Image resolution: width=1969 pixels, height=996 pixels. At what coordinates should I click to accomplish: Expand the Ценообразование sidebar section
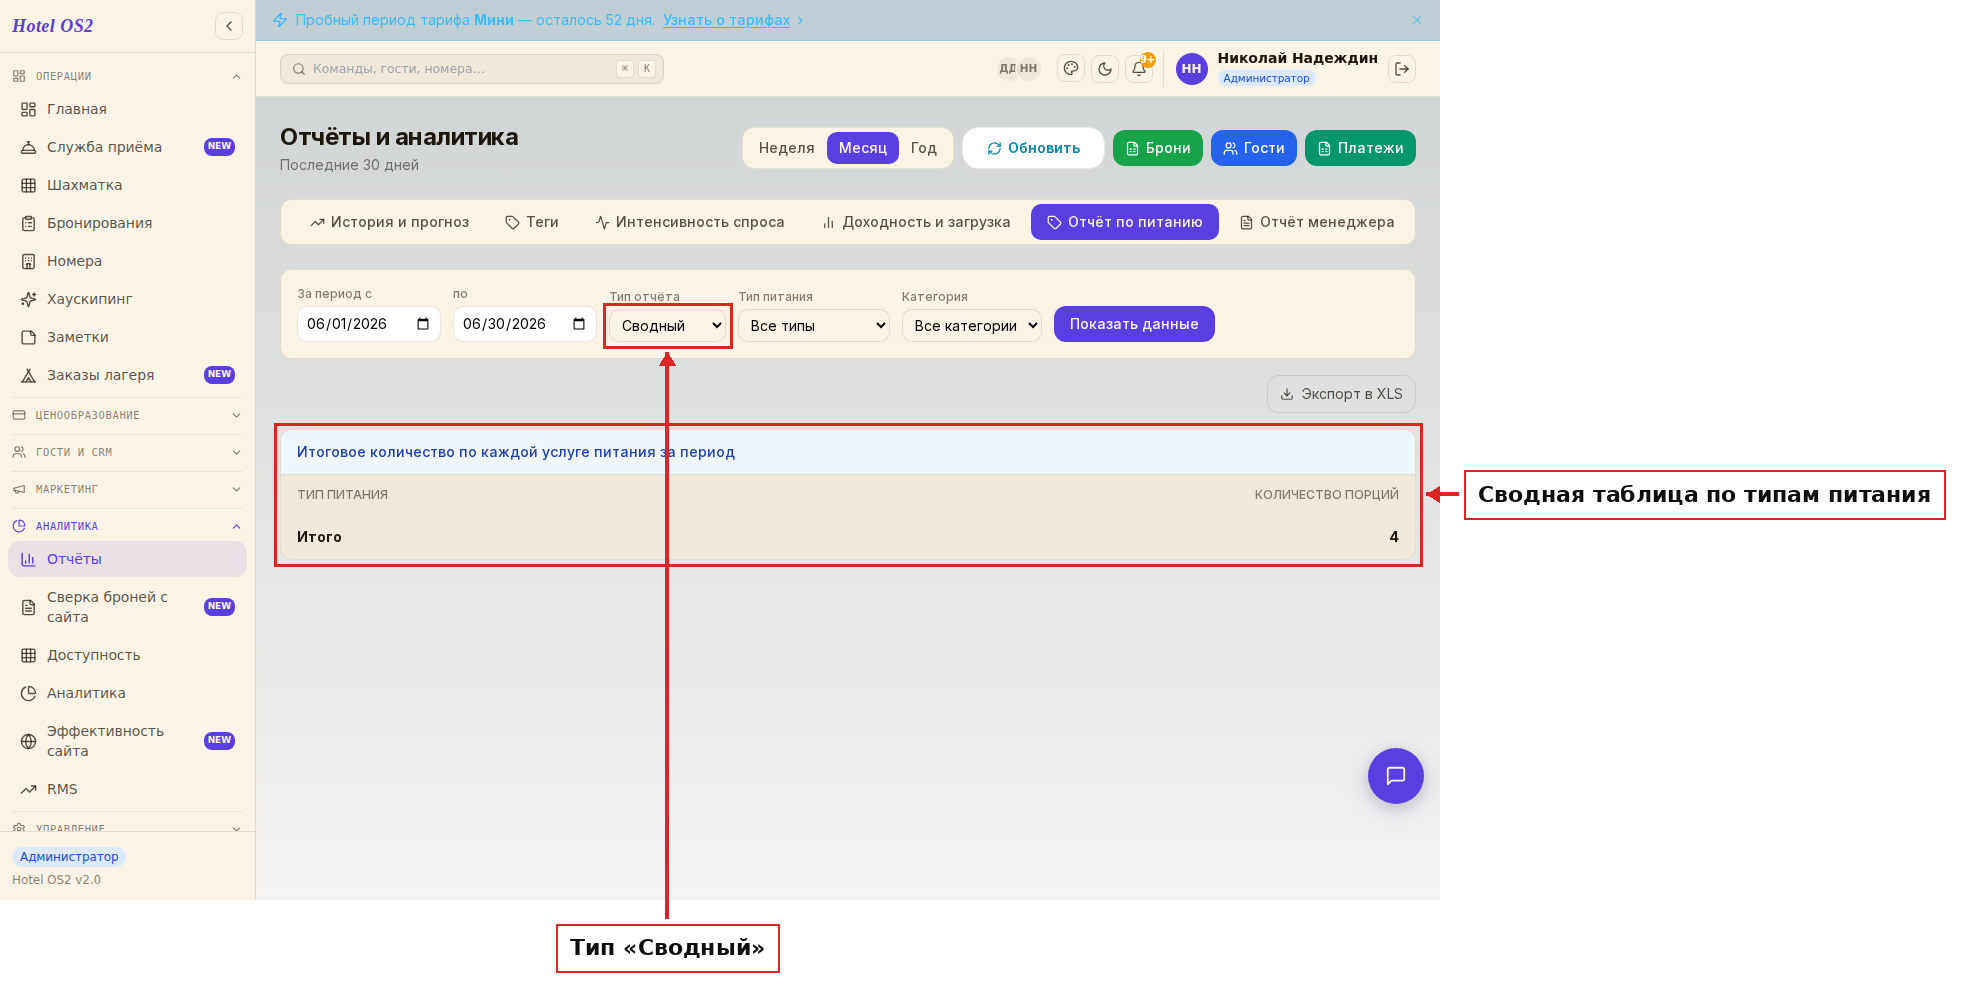pyautogui.click(x=127, y=415)
